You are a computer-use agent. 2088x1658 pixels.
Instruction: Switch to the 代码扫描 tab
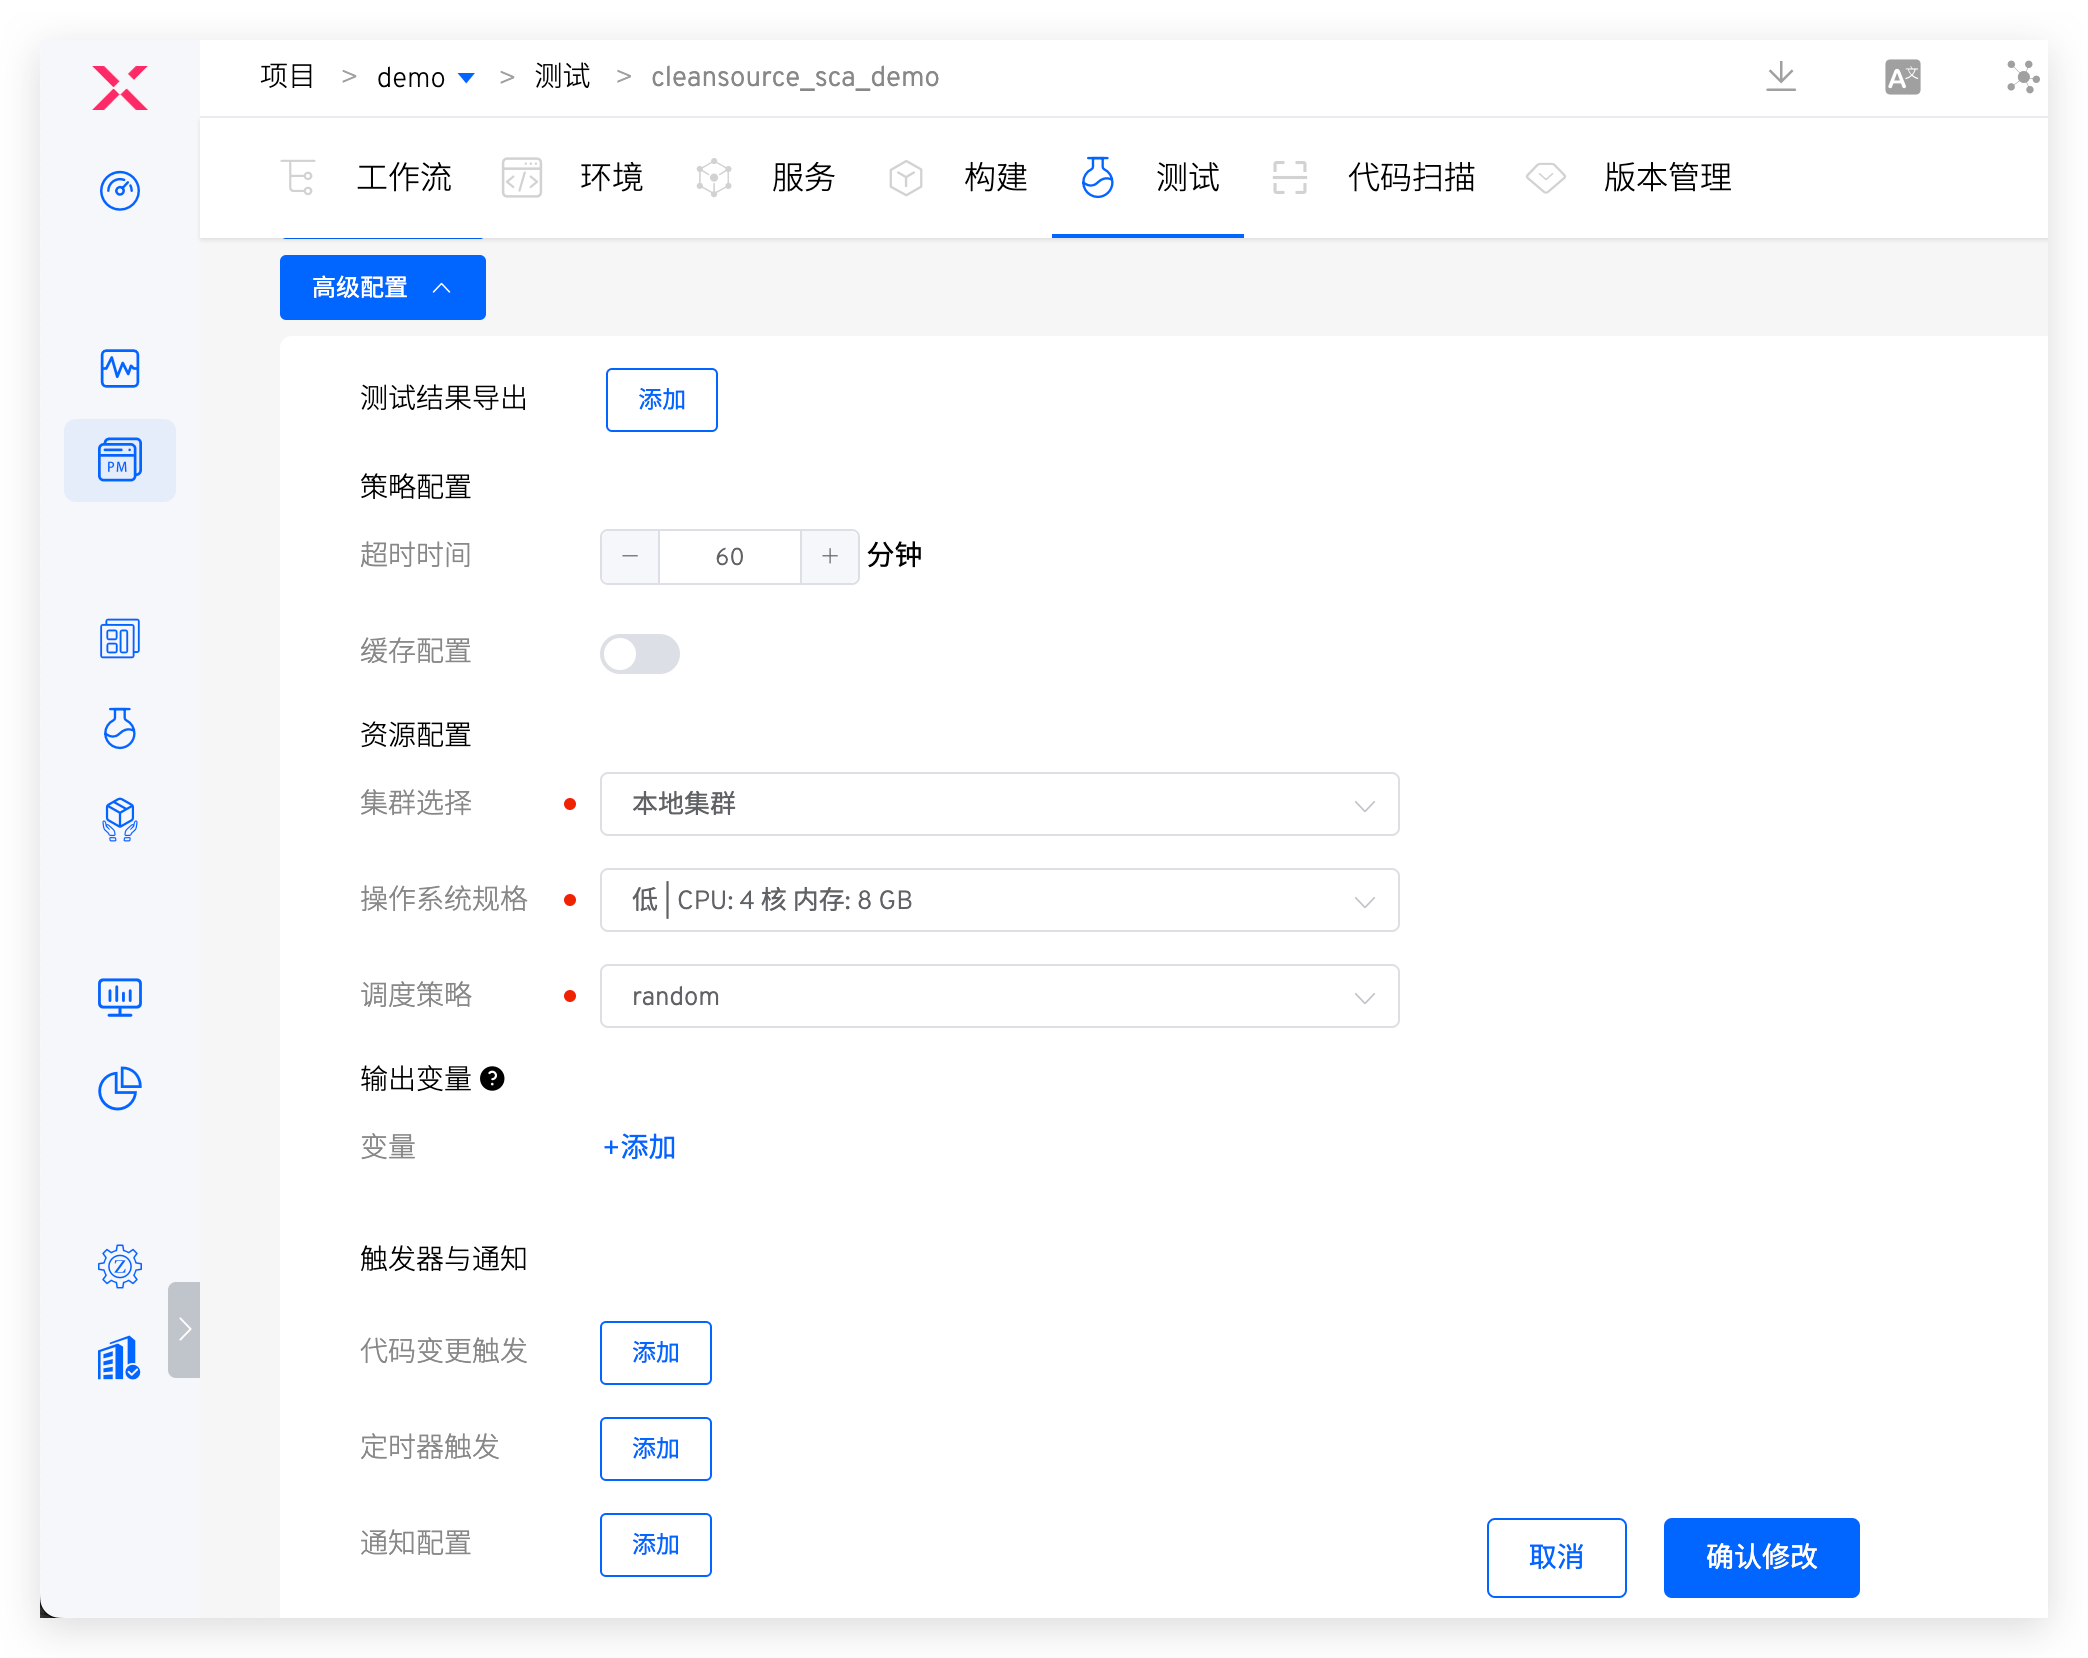(x=1411, y=177)
